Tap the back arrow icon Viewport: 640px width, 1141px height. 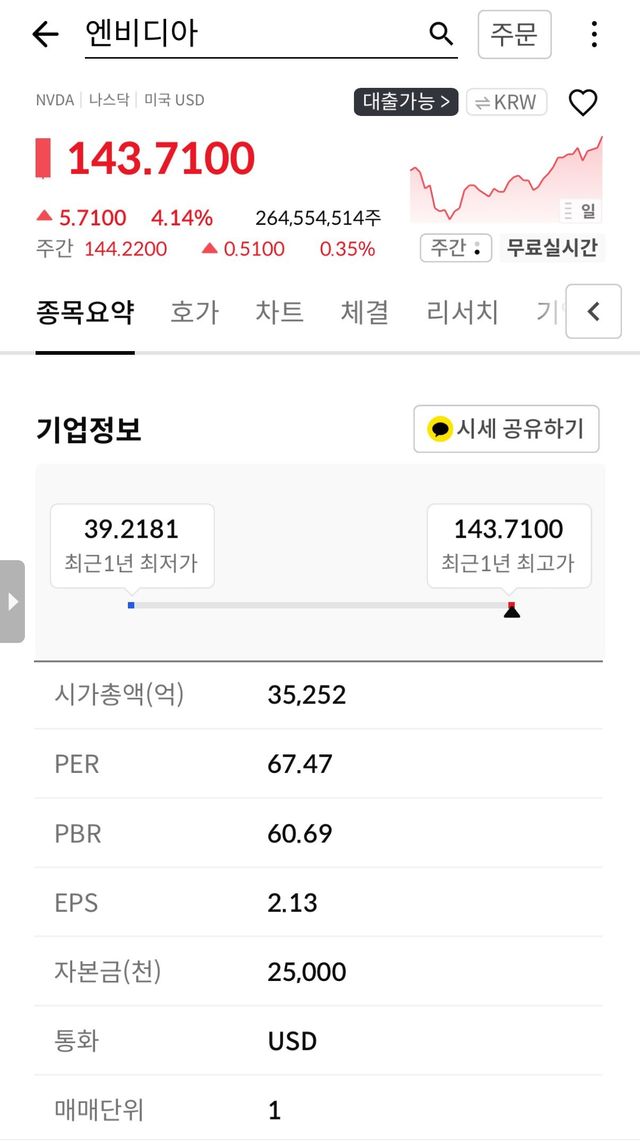point(45,35)
